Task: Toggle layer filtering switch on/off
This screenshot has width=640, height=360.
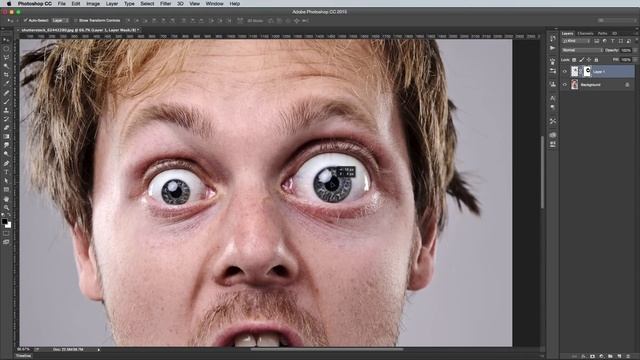Action: pyautogui.click(x=636, y=41)
